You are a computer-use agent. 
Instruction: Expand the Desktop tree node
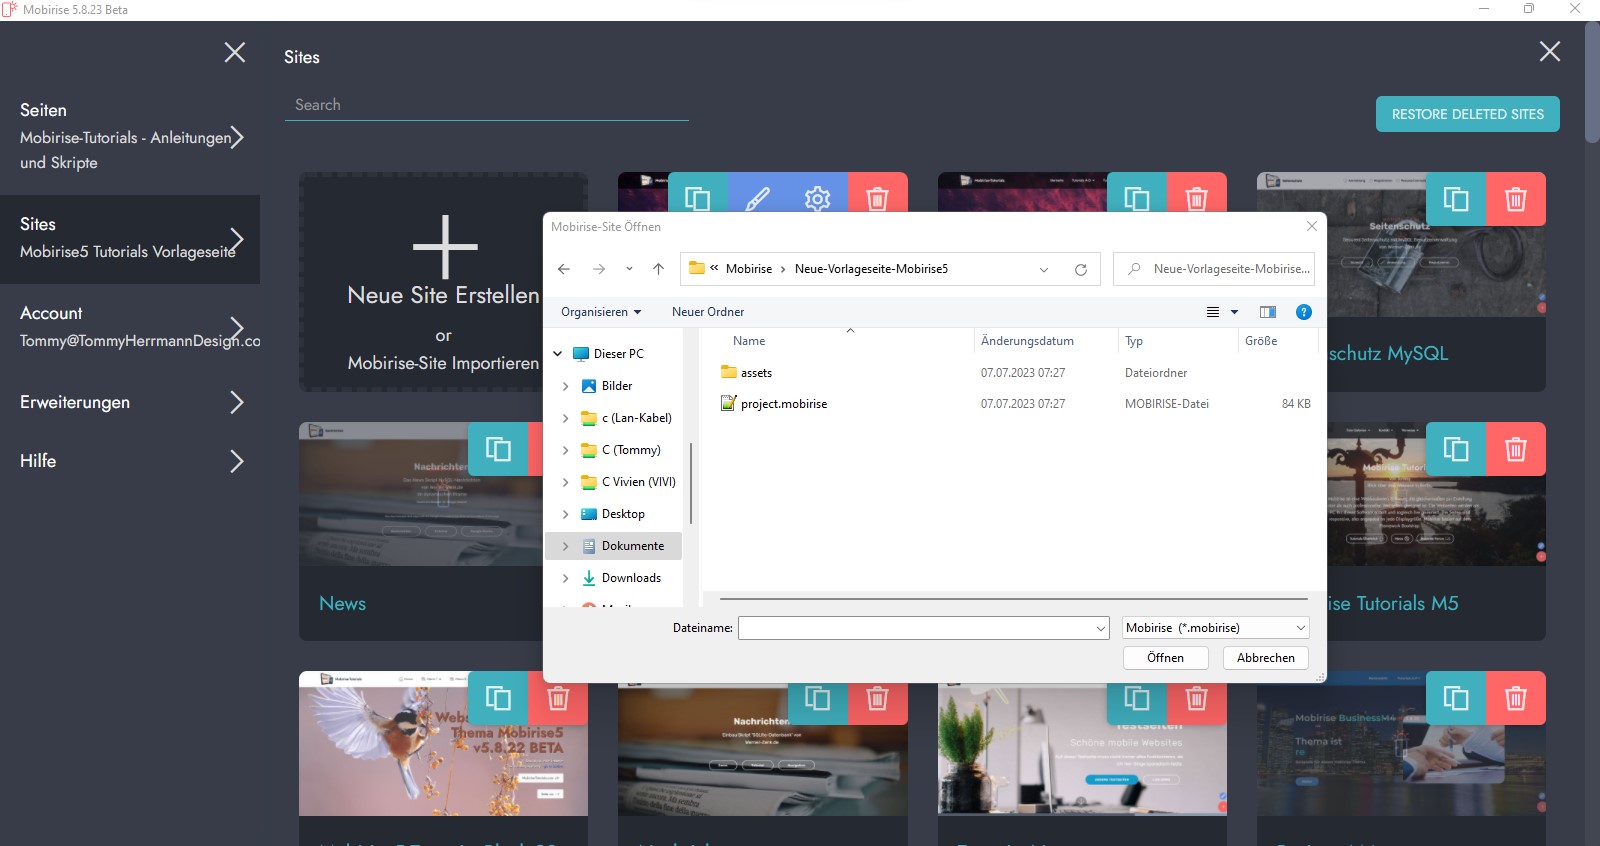pyautogui.click(x=566, y=514)
